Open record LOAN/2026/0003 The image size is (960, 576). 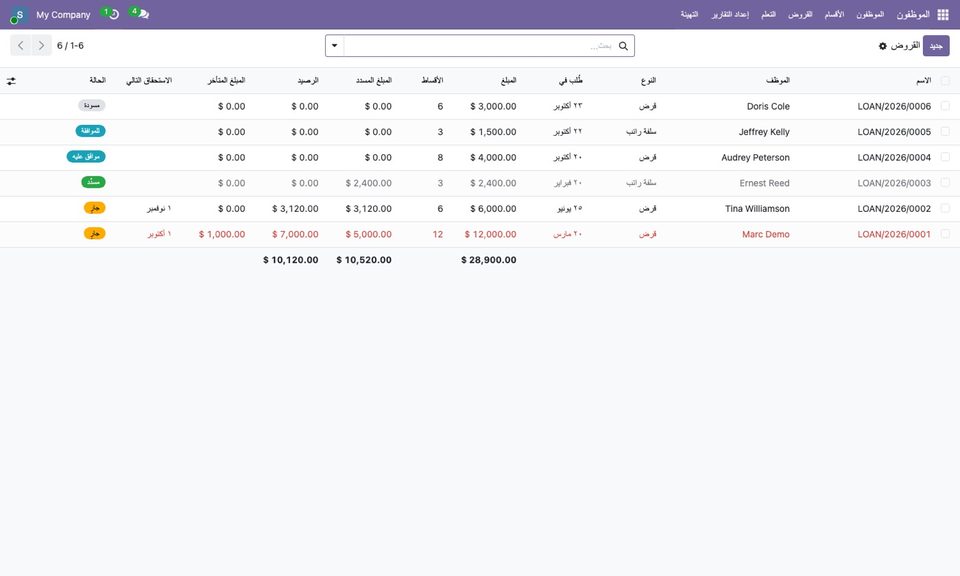tap(894, 183)
